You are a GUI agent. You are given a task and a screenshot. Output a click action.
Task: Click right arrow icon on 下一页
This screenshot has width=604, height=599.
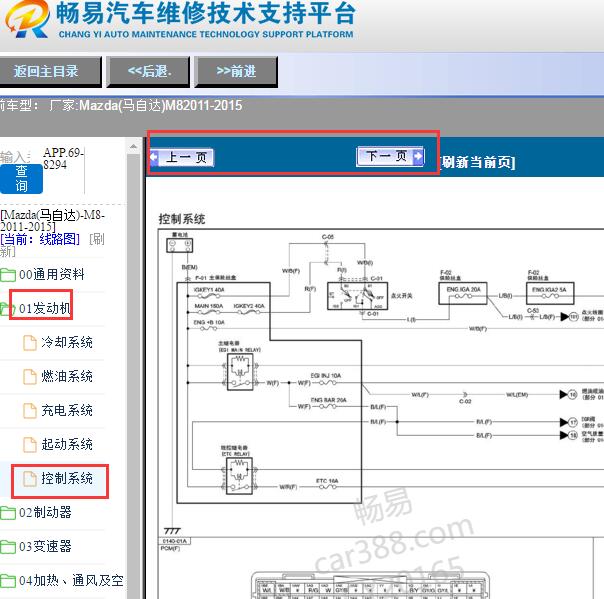click(418, 156)
